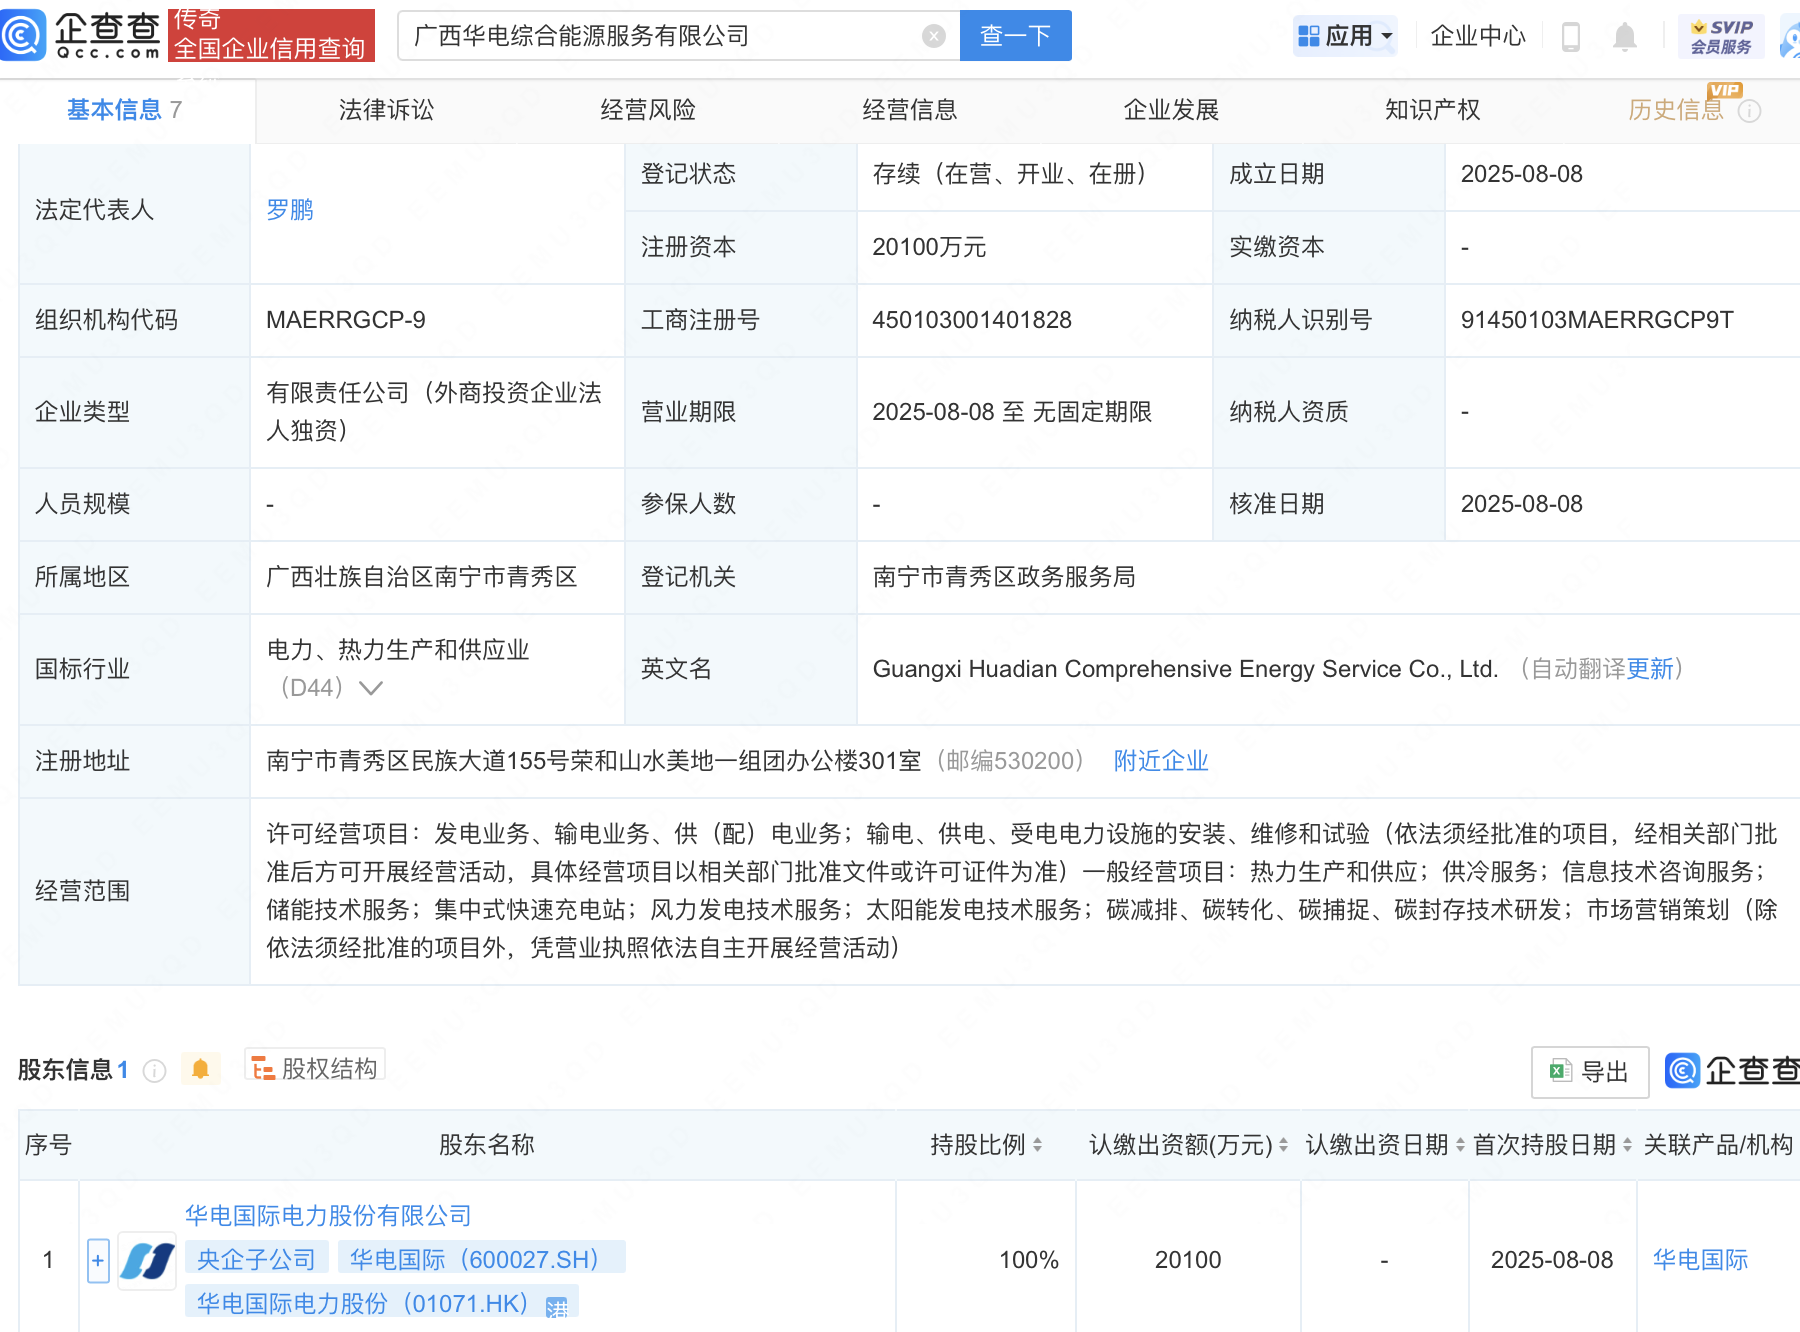Click 存续（在营、开业、在册） status text
This screenshot has height=1332, width=1800.
(1015, 174)
